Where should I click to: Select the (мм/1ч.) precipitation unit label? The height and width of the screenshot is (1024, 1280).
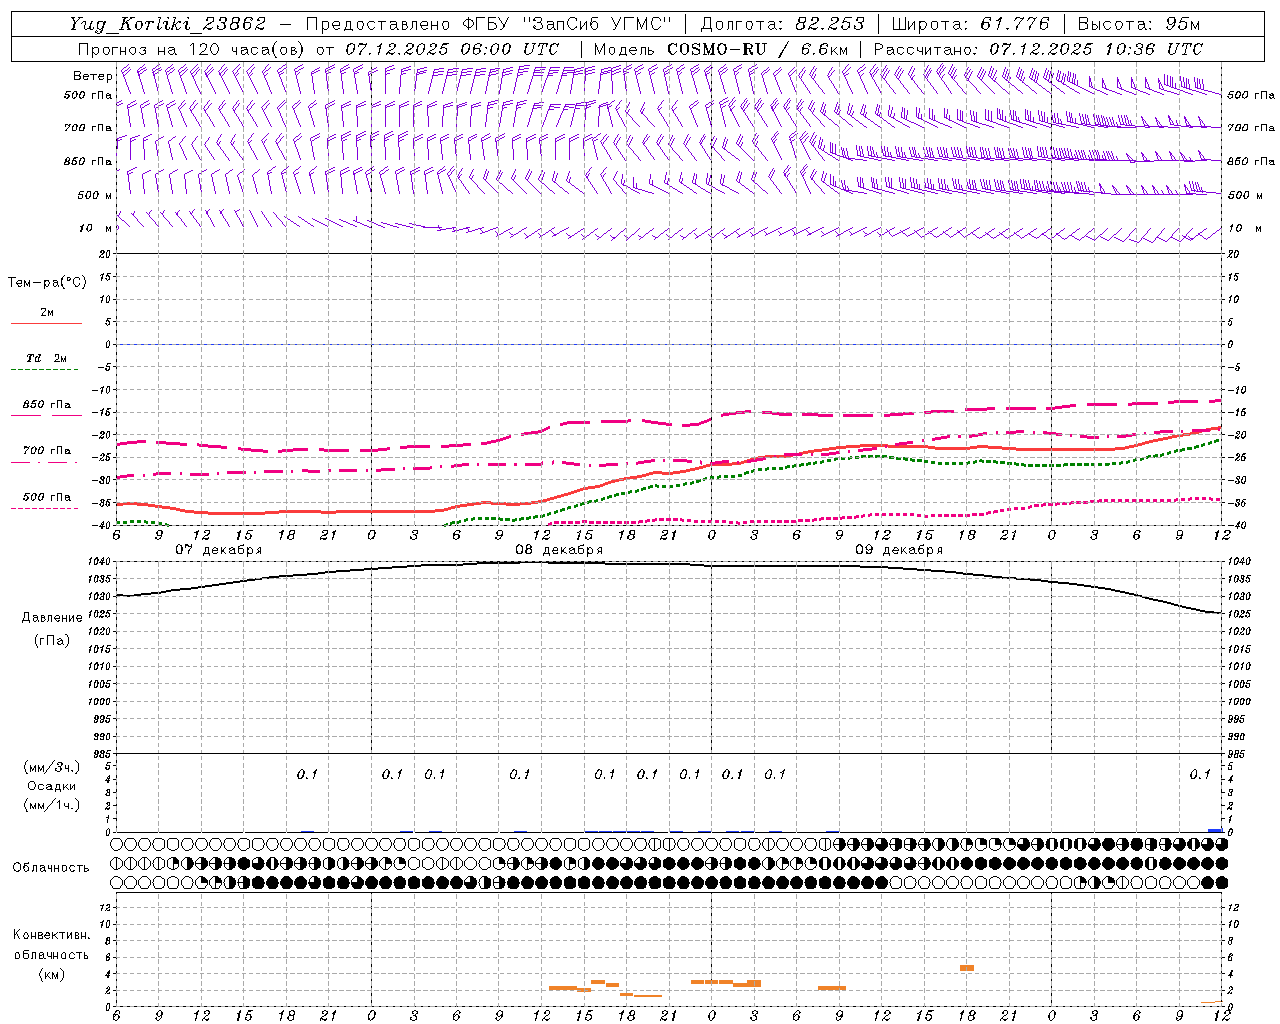(x=52, y=805)
